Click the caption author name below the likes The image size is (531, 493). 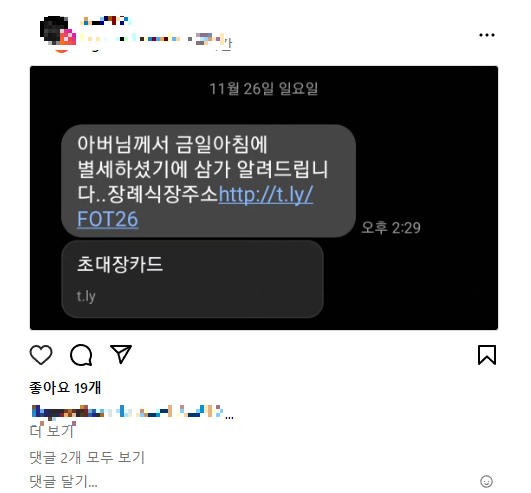[x=68, y=411]
